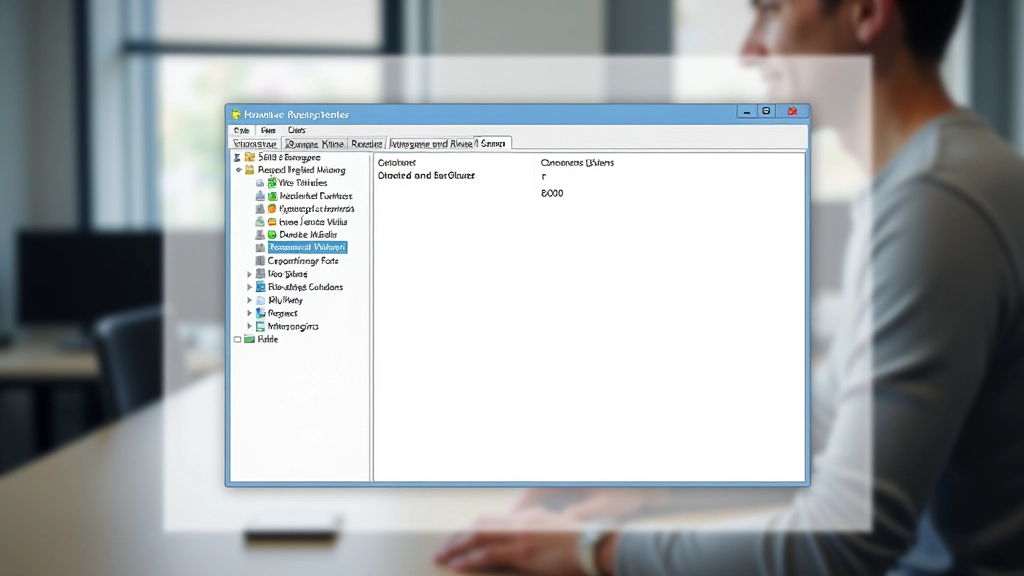Select the details-pane row containing the word "and"
Screen dimensions: 1024x576
[426, 176]
